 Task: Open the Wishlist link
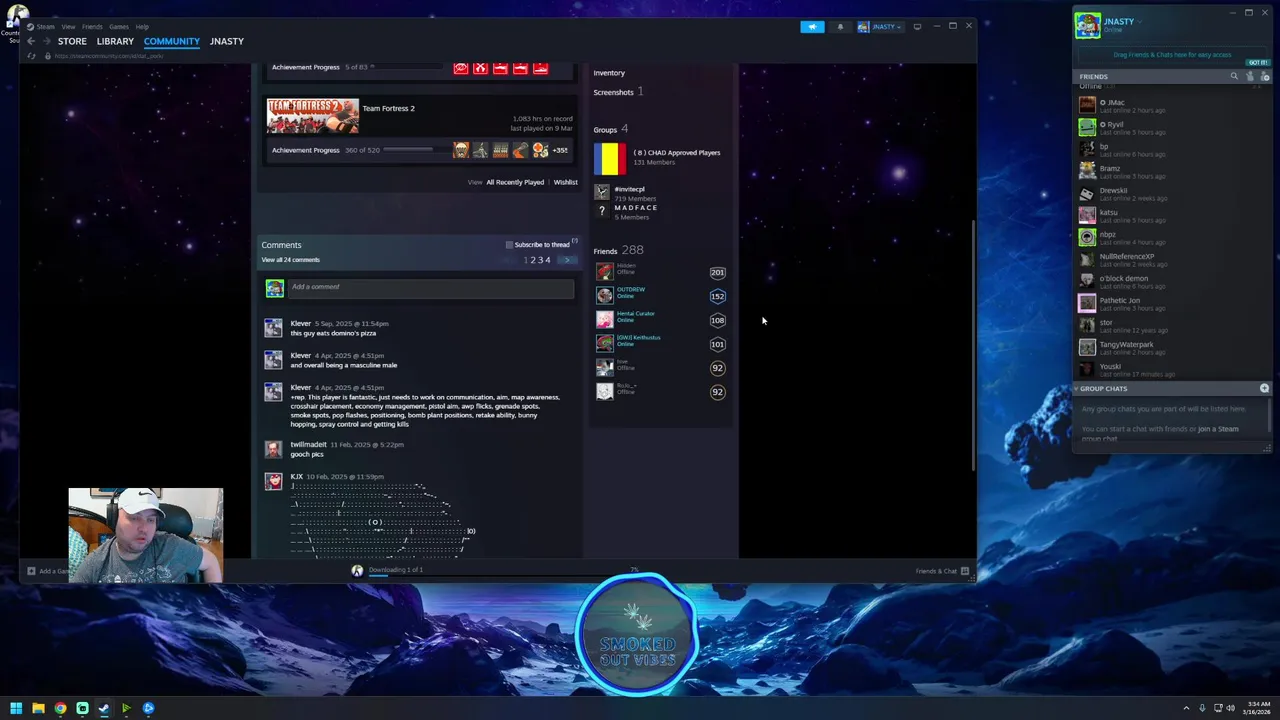pos(565,182)
